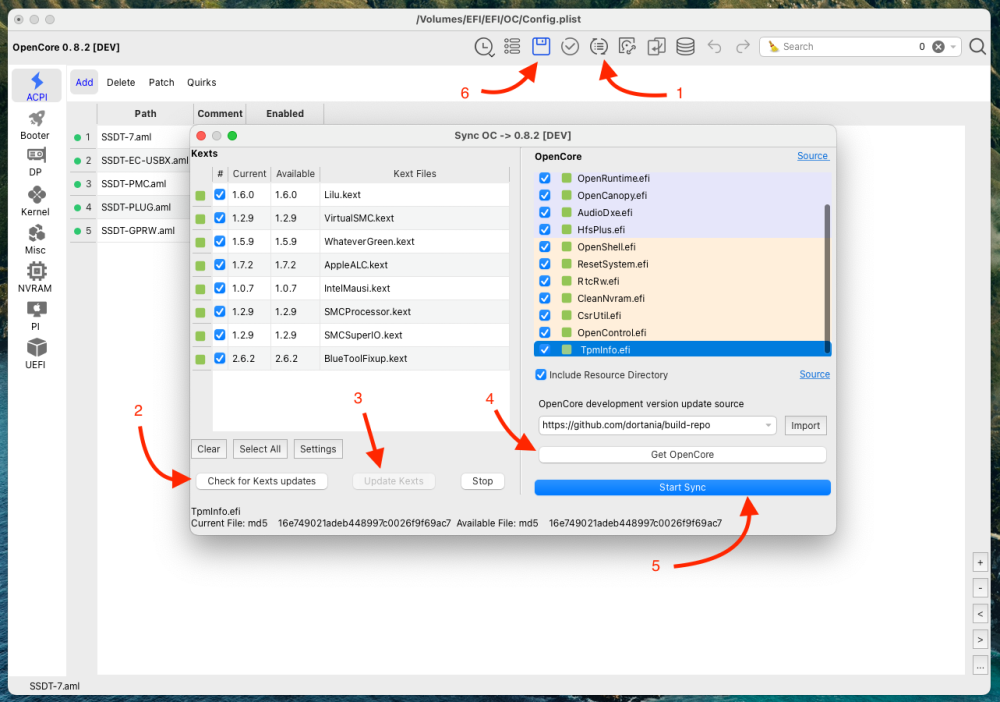Validate the config with the checkmark icon
This screenshot has height=702, width=1000.
[x=570, y=47]
